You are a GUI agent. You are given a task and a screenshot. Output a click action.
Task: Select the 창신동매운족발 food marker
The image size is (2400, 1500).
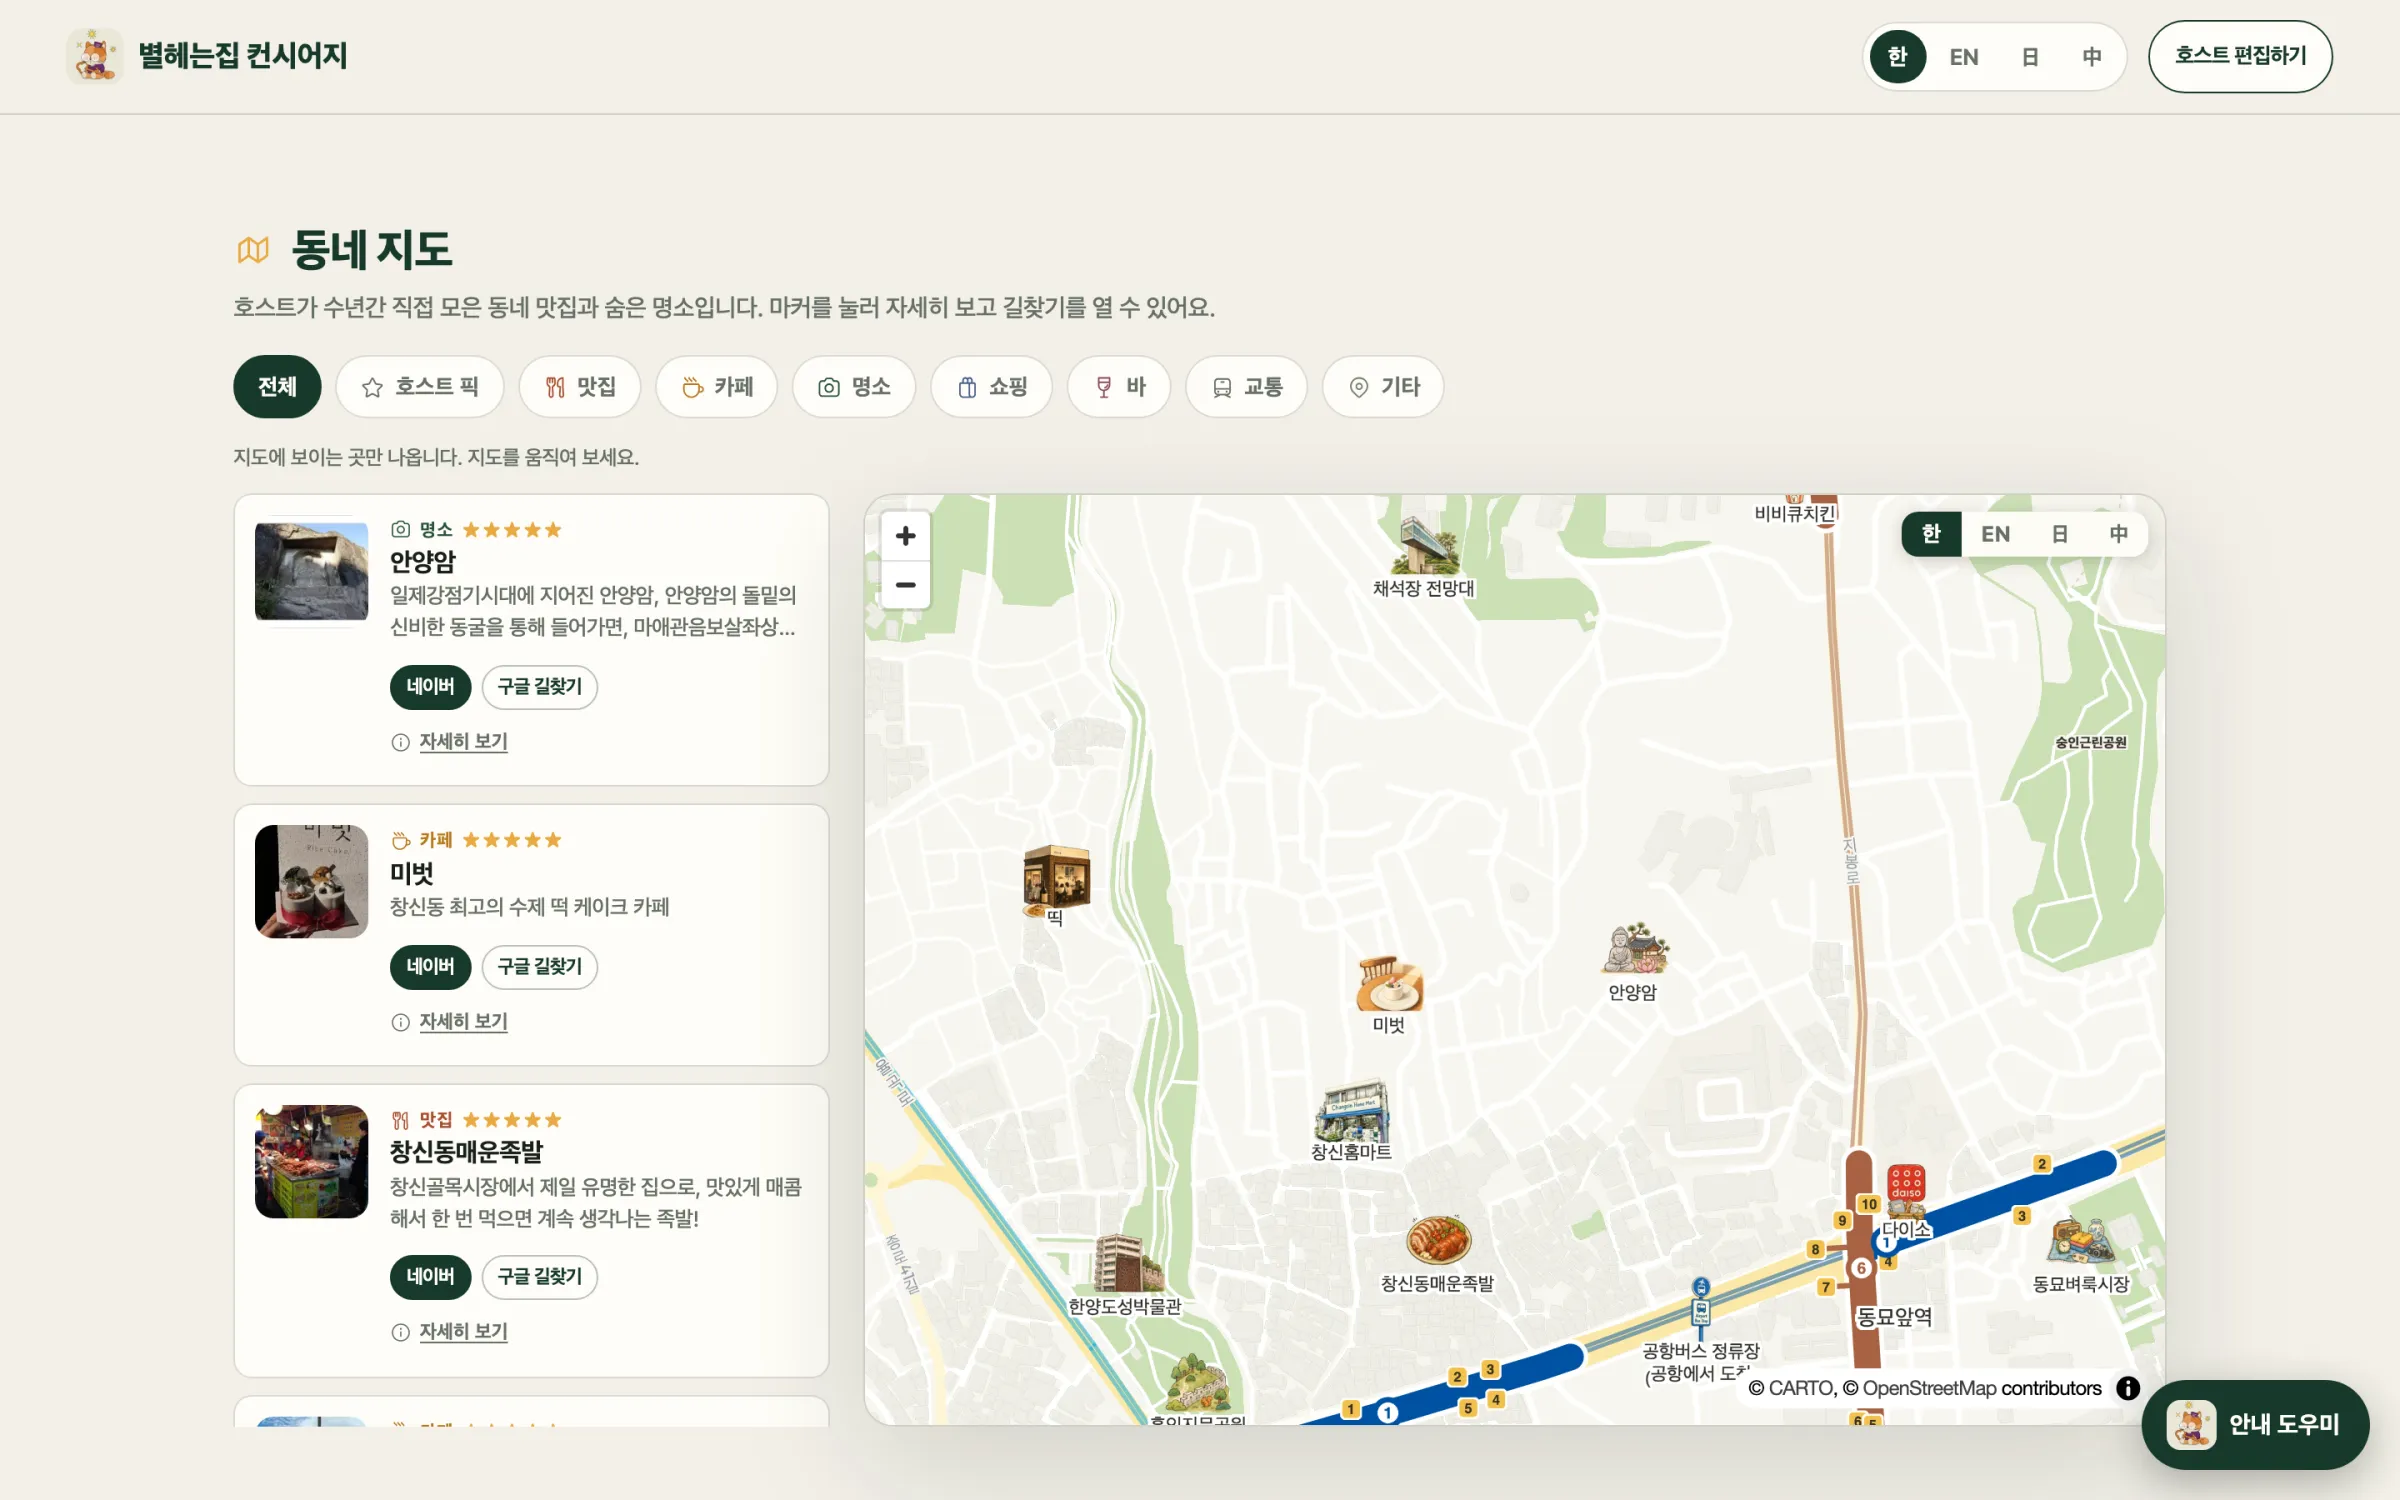pyautogui.click(x=1438, y=1240)
